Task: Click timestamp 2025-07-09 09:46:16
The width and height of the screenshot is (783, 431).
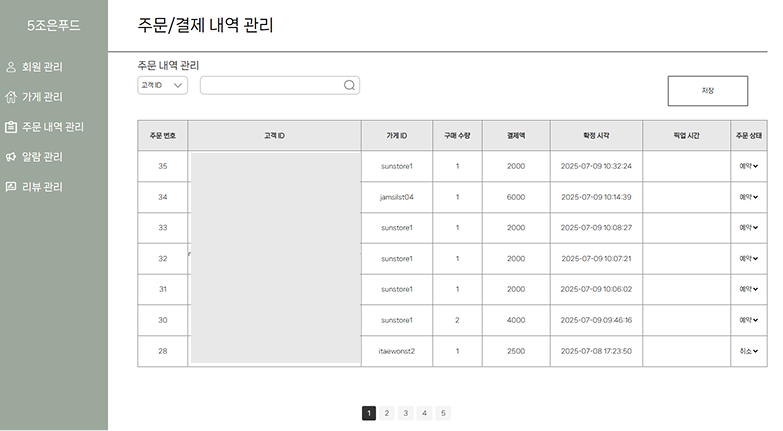Action: [x=596, y=320]
